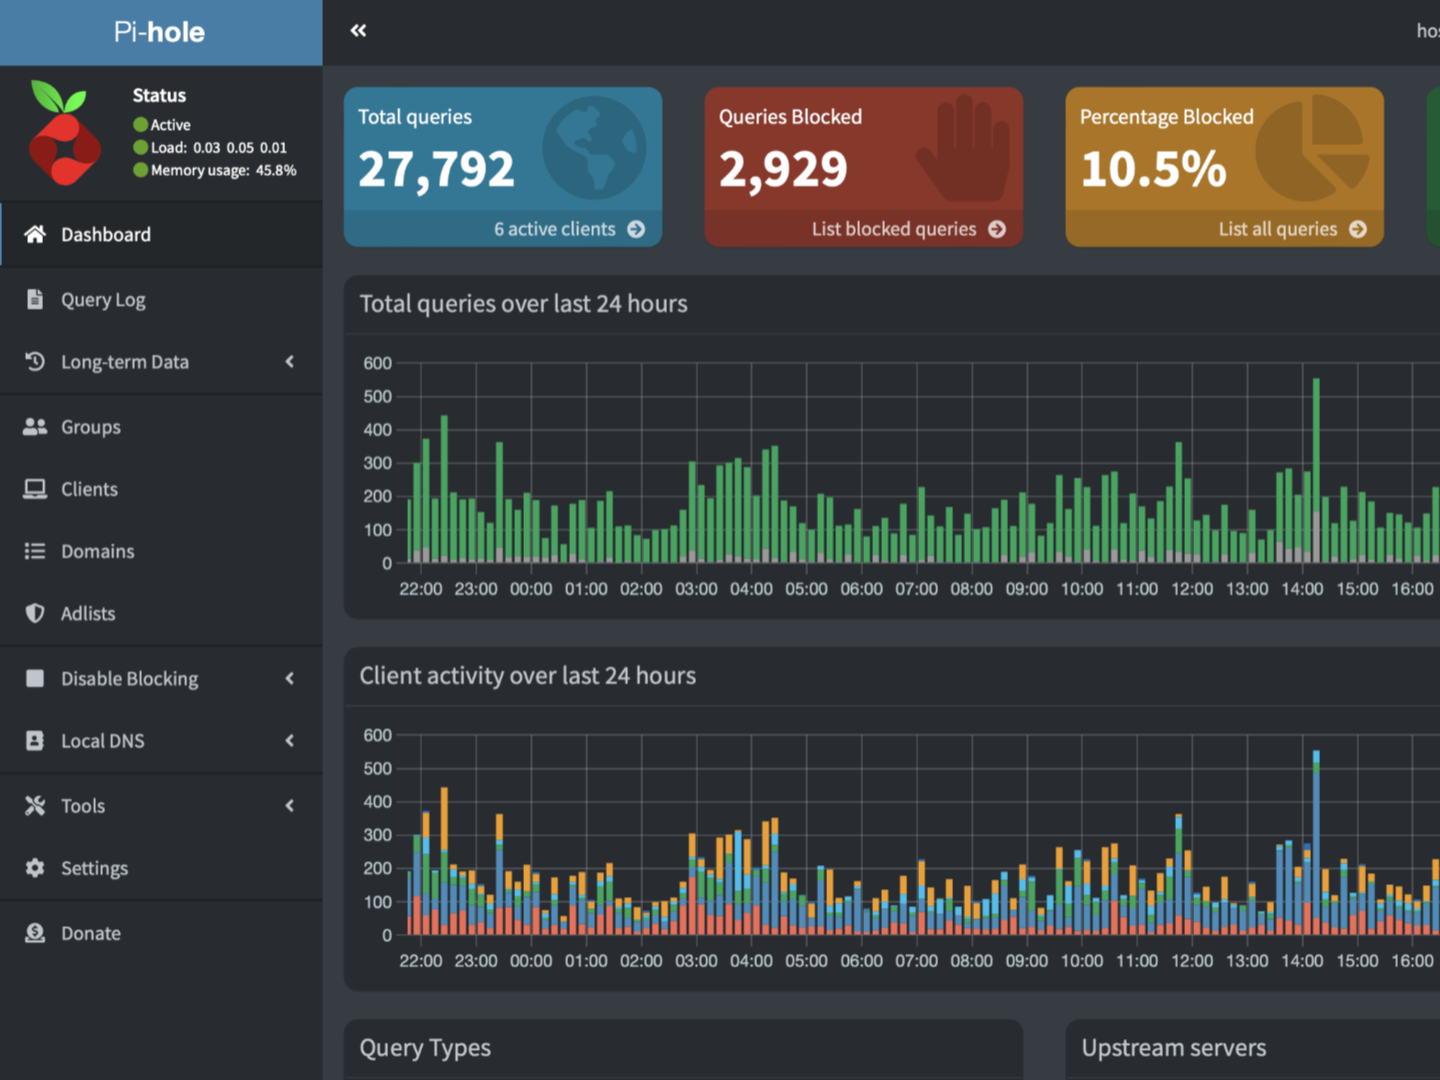Open the Clients management icon

35,489
